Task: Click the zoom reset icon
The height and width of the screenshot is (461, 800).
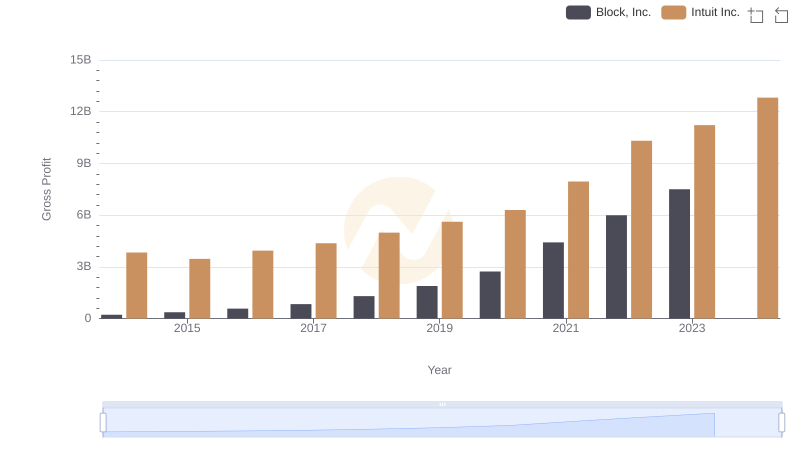Action: [x=781, y=15]
